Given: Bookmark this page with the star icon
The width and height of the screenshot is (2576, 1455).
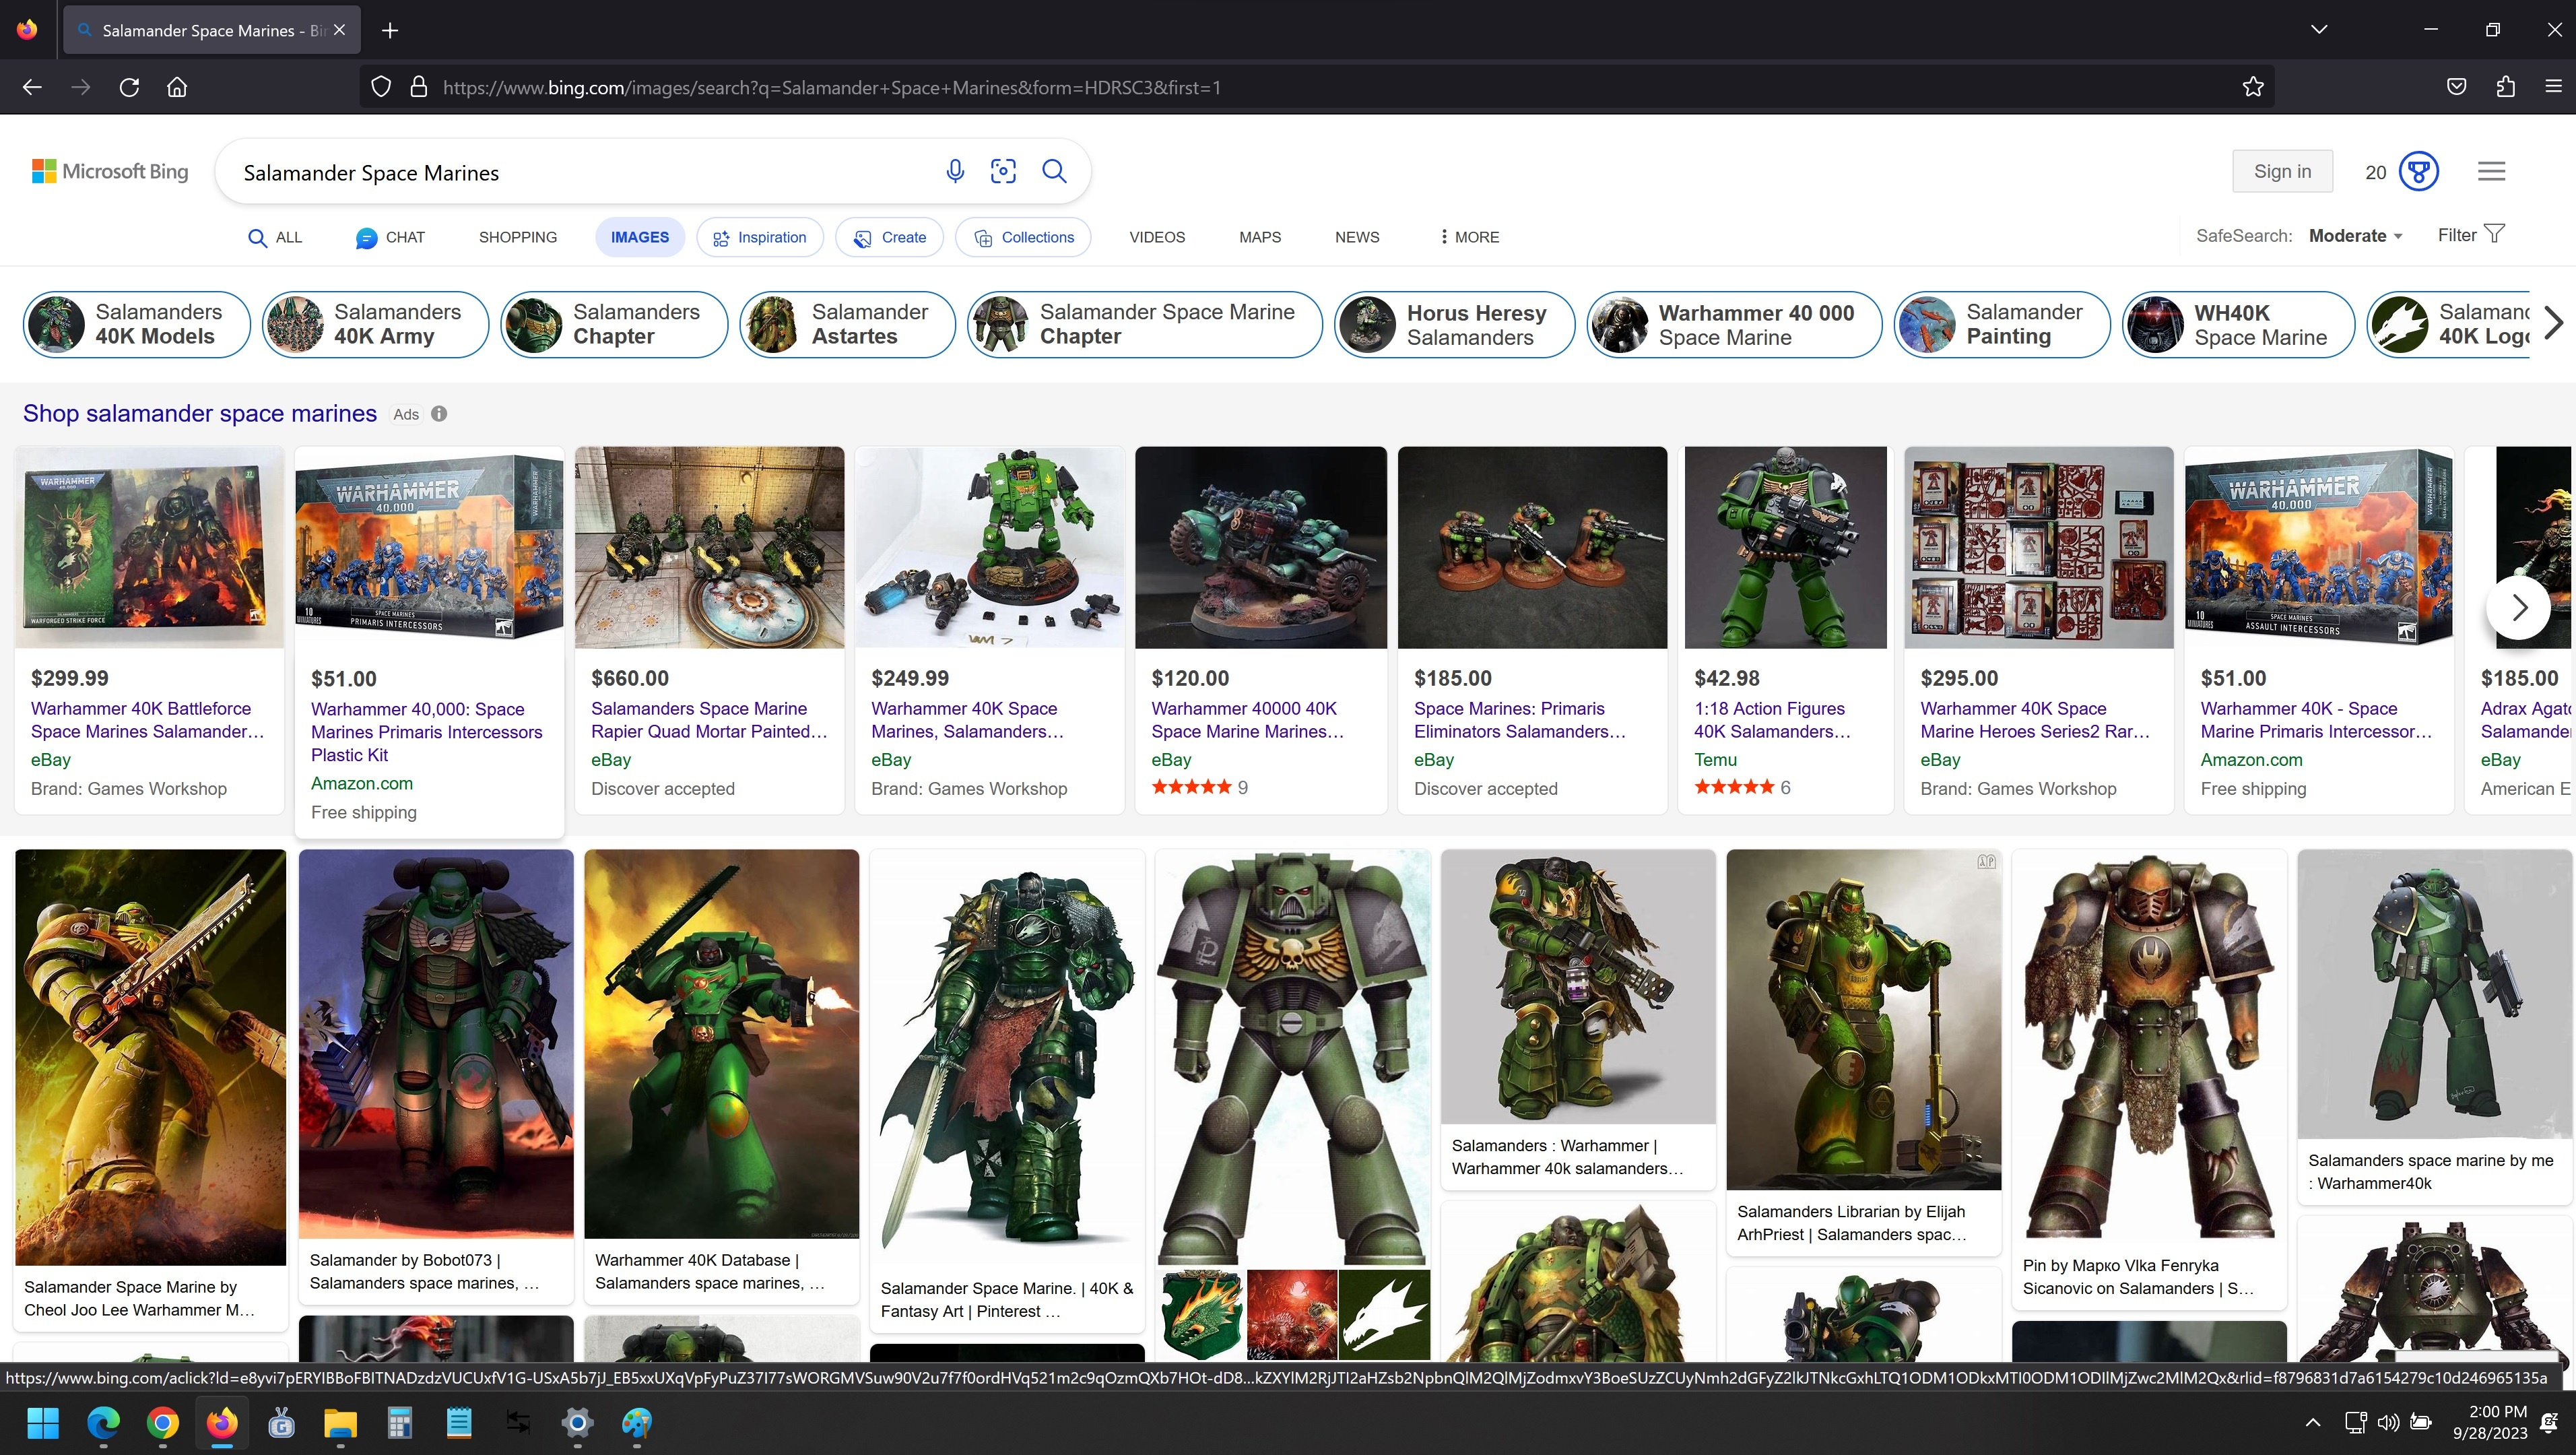Looking at the screenshot, I should coord(2253,87).
